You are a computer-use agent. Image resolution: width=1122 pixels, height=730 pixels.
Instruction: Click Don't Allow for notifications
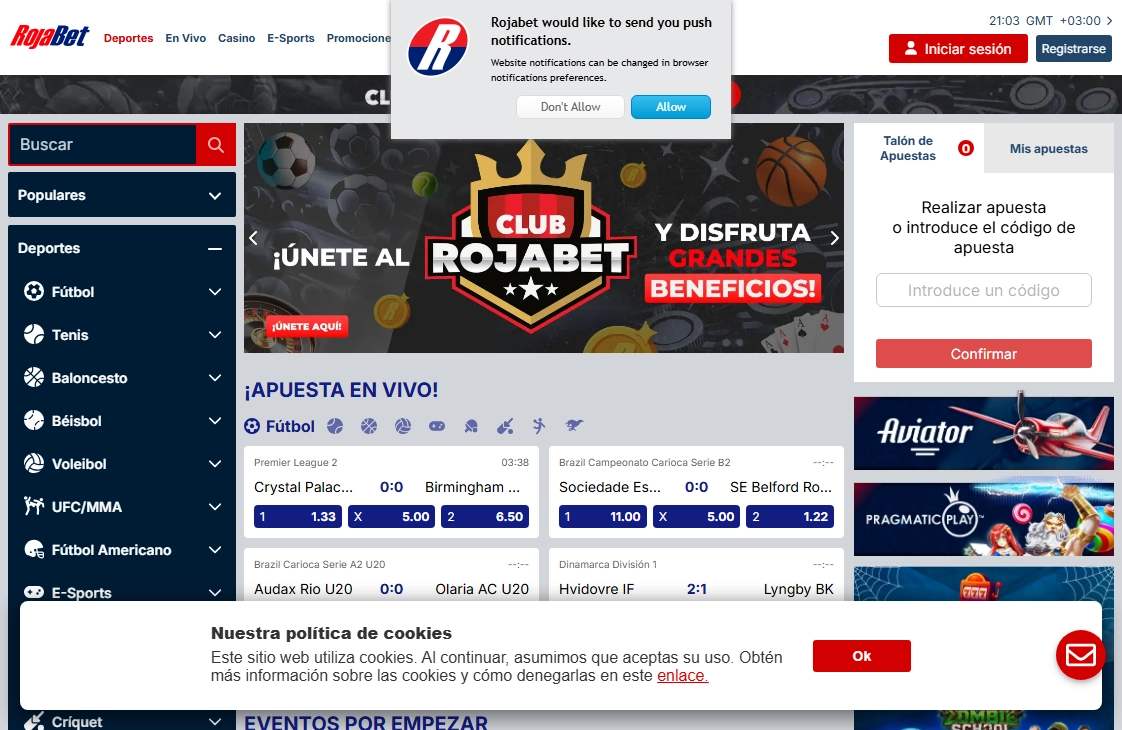click(x=570, y=107)
